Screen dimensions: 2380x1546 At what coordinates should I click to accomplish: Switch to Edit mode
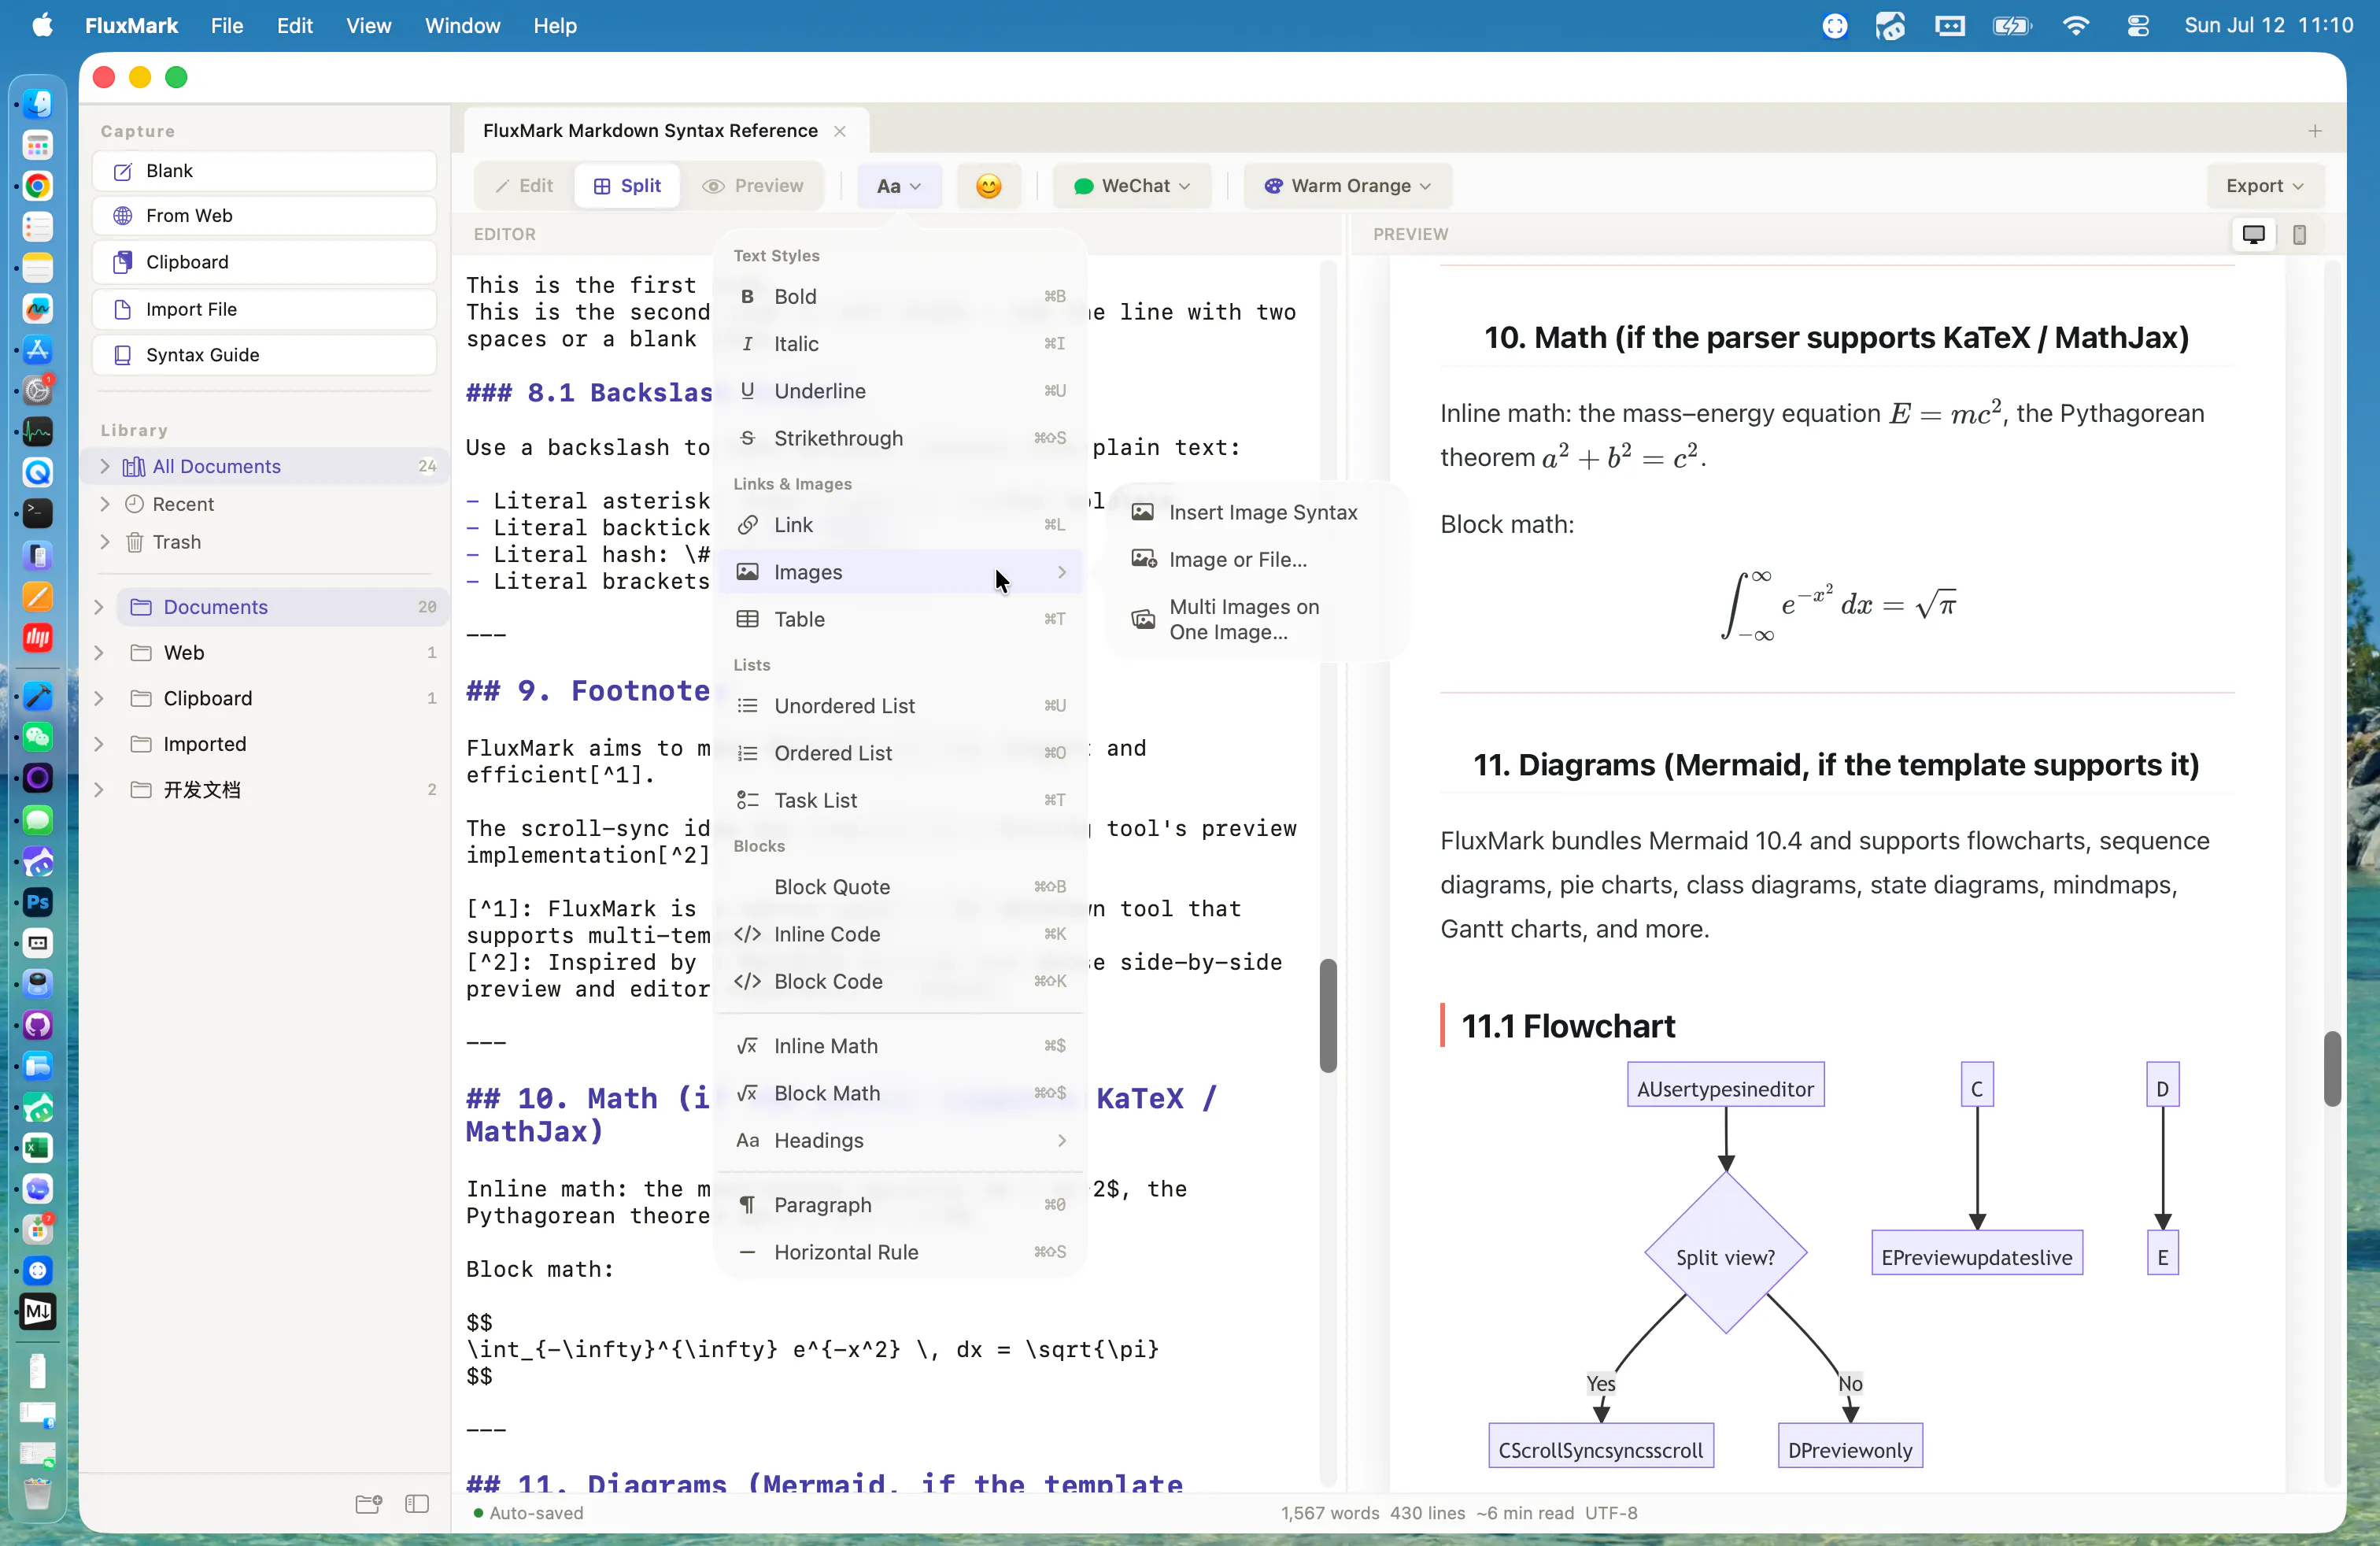pos(524,186)
